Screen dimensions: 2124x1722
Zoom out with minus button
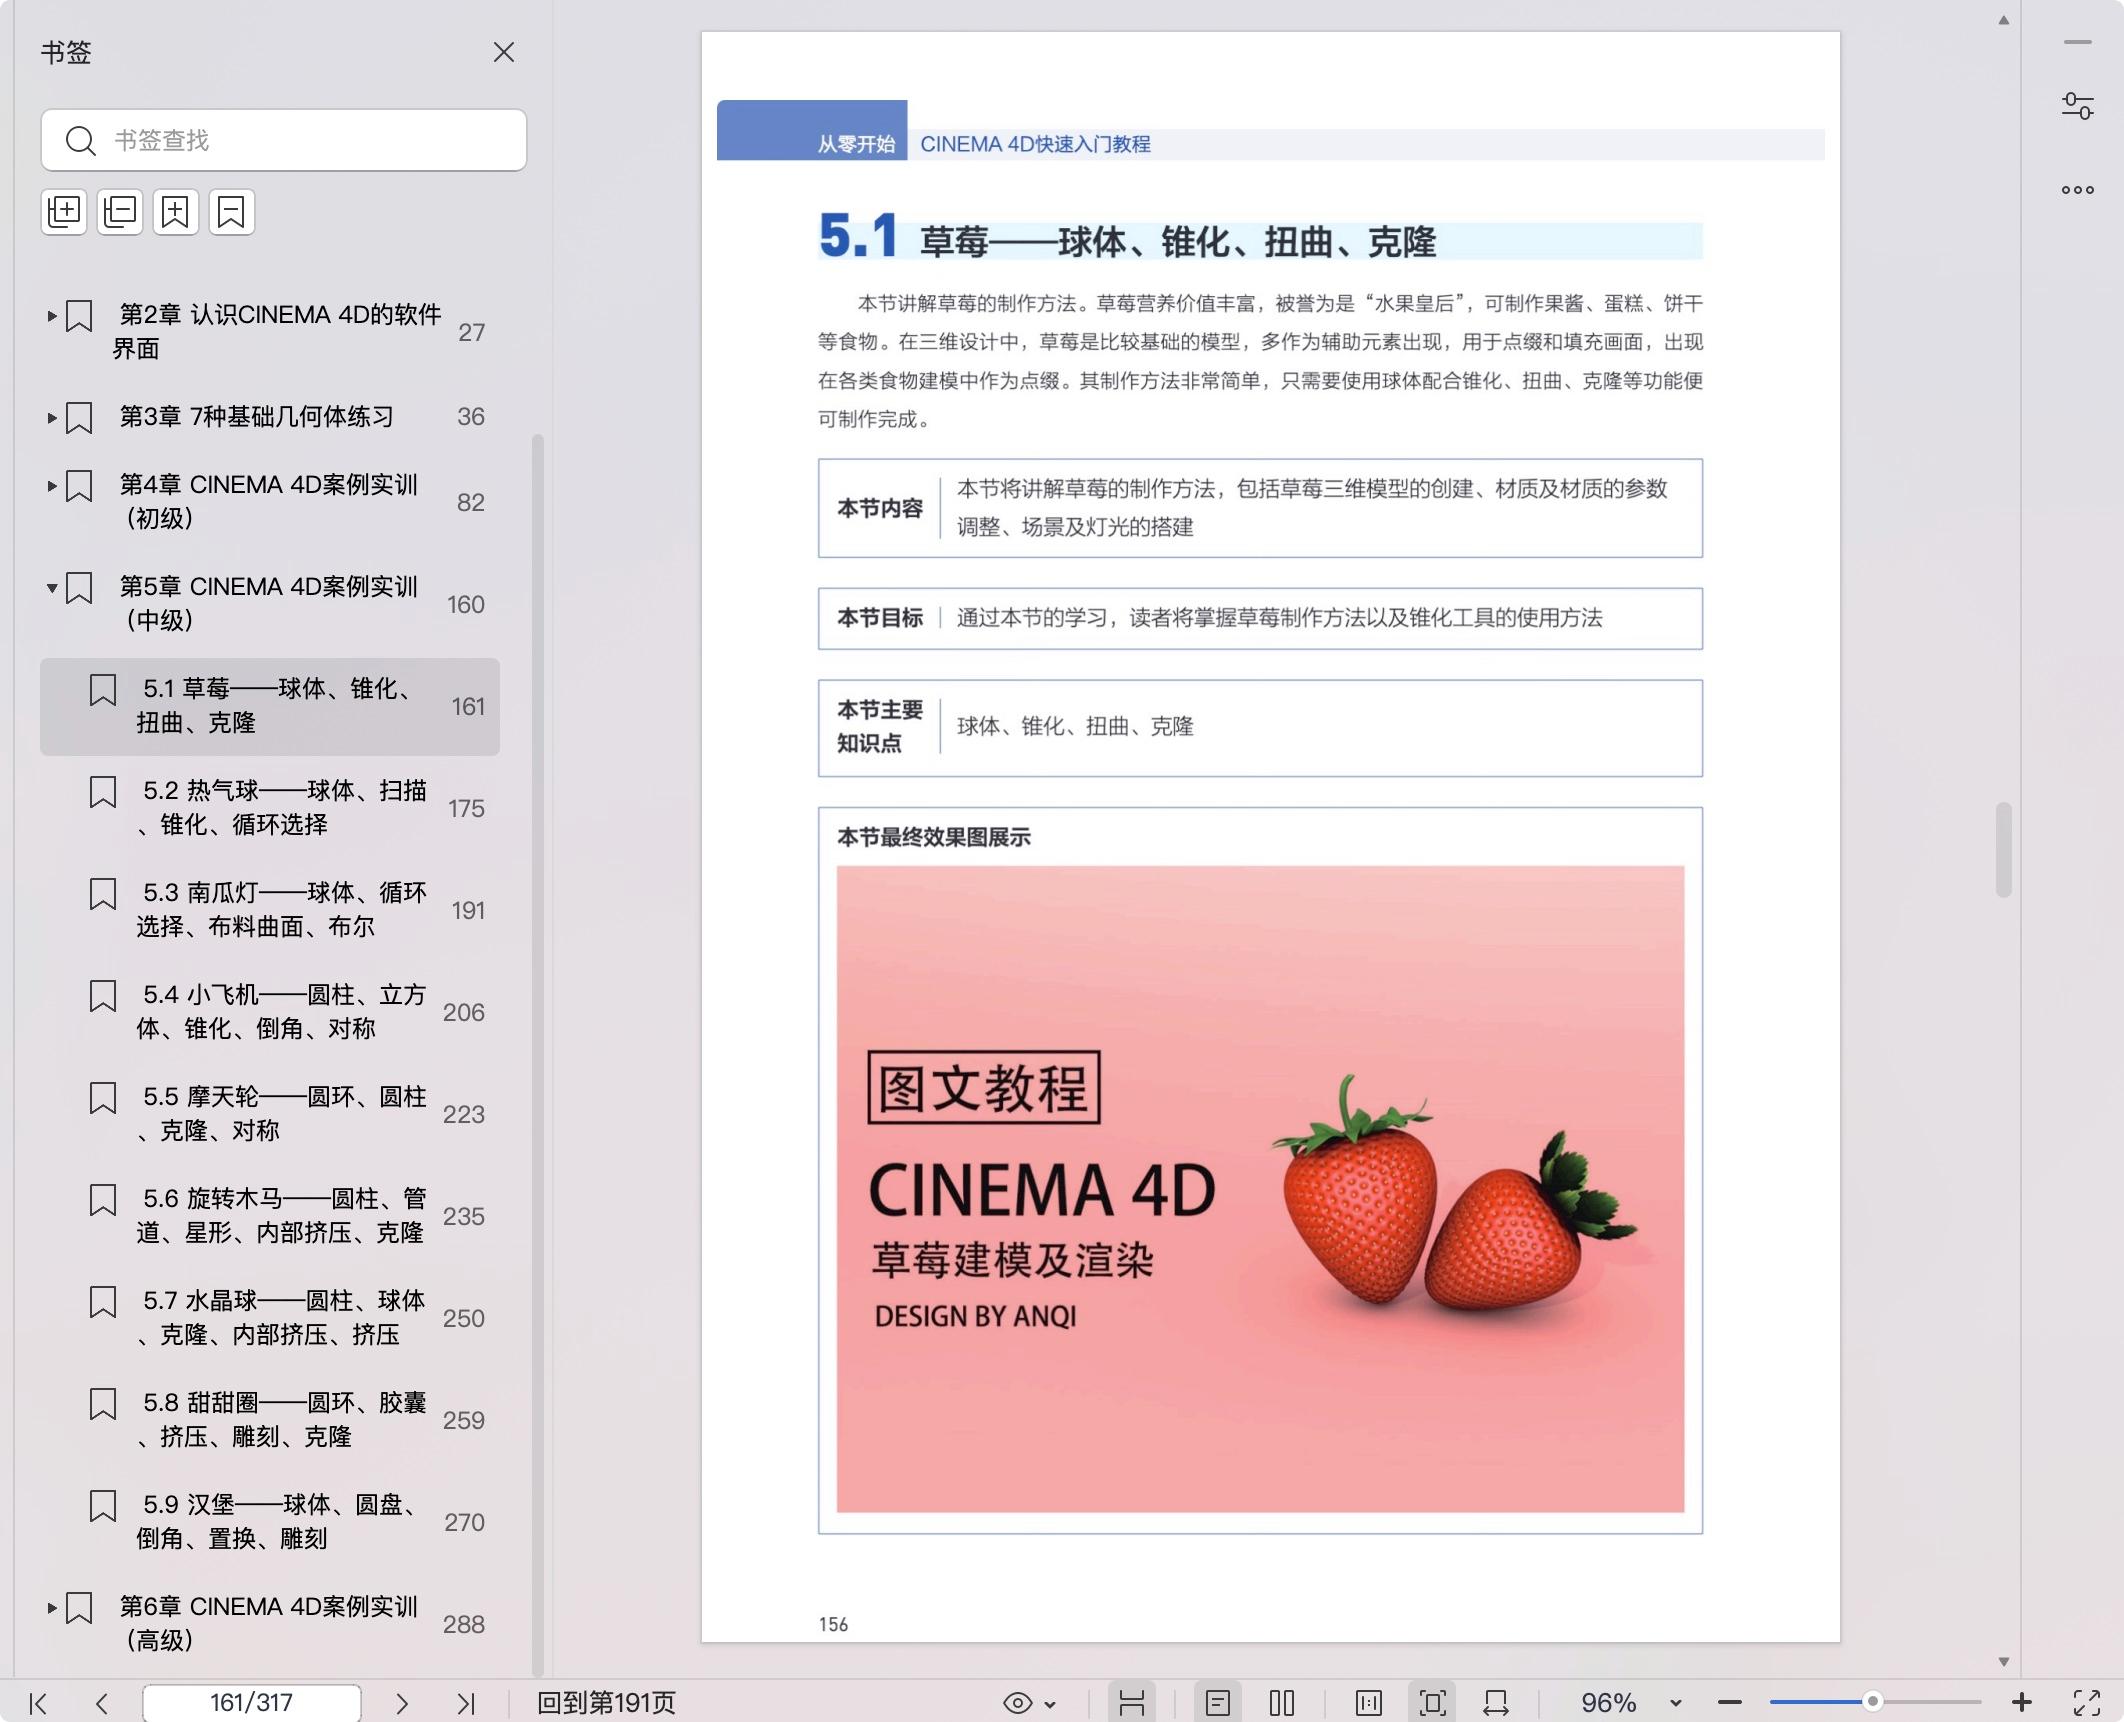[1730, 1703]
